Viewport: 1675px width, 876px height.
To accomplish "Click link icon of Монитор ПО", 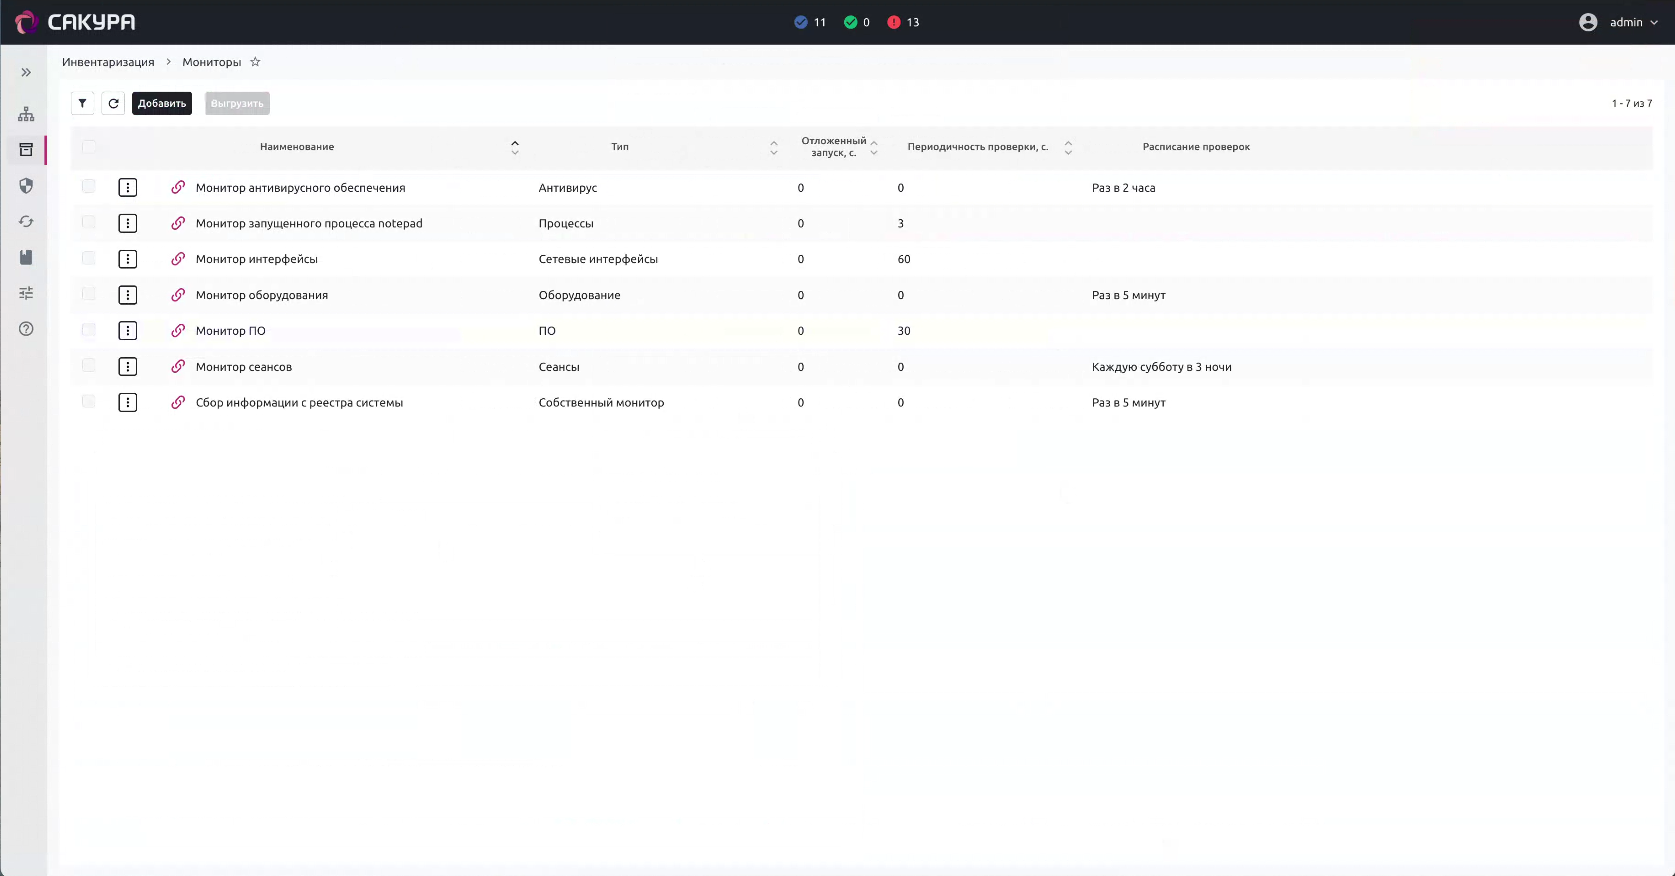I will click(x=178, y=331).
